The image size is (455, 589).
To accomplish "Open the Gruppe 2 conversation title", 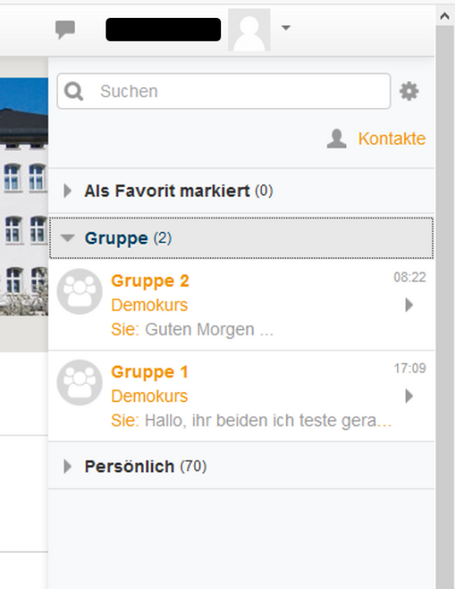I will pyautogui.click(x=150, y=281).
